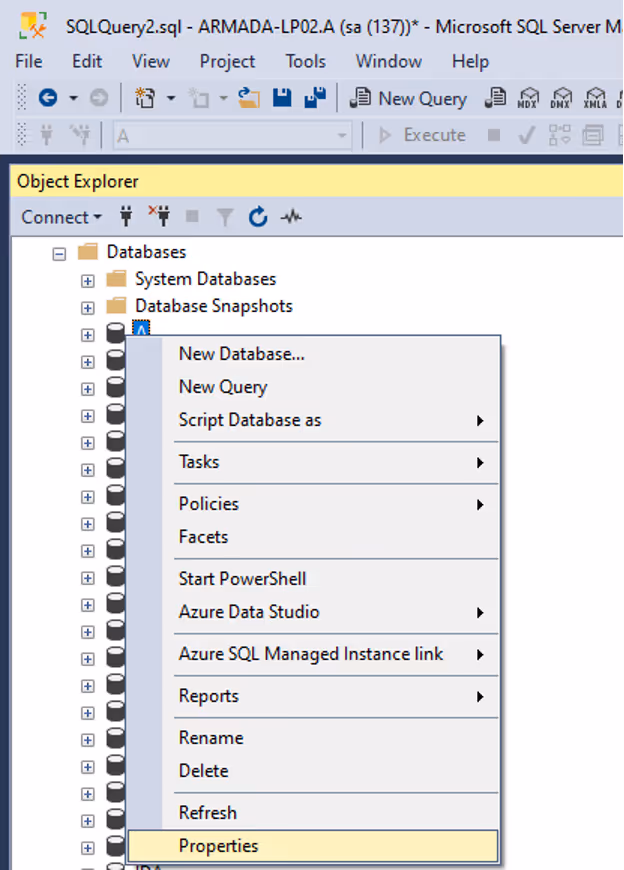Click Object Explorer Connect plug icon
Viewport: 624px width, 870px height.
coord(126,216)
